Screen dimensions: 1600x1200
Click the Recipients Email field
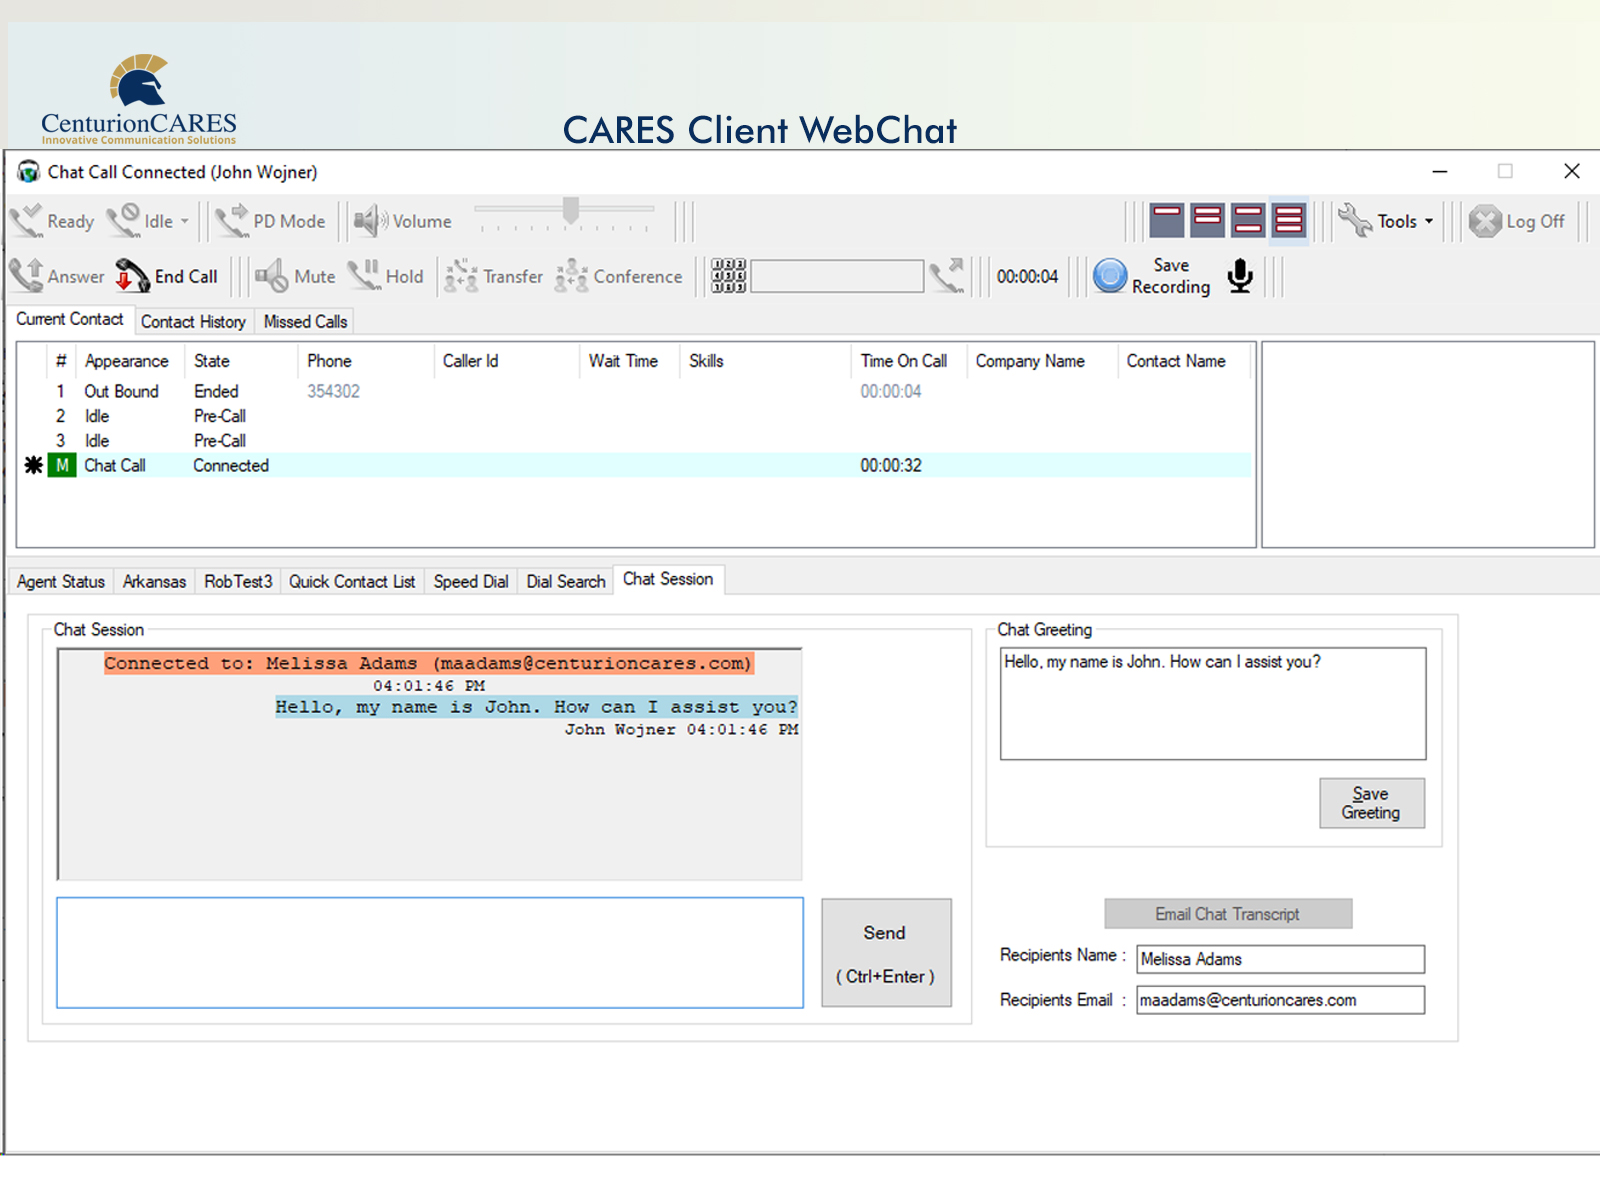(x=1281, y=1000)
